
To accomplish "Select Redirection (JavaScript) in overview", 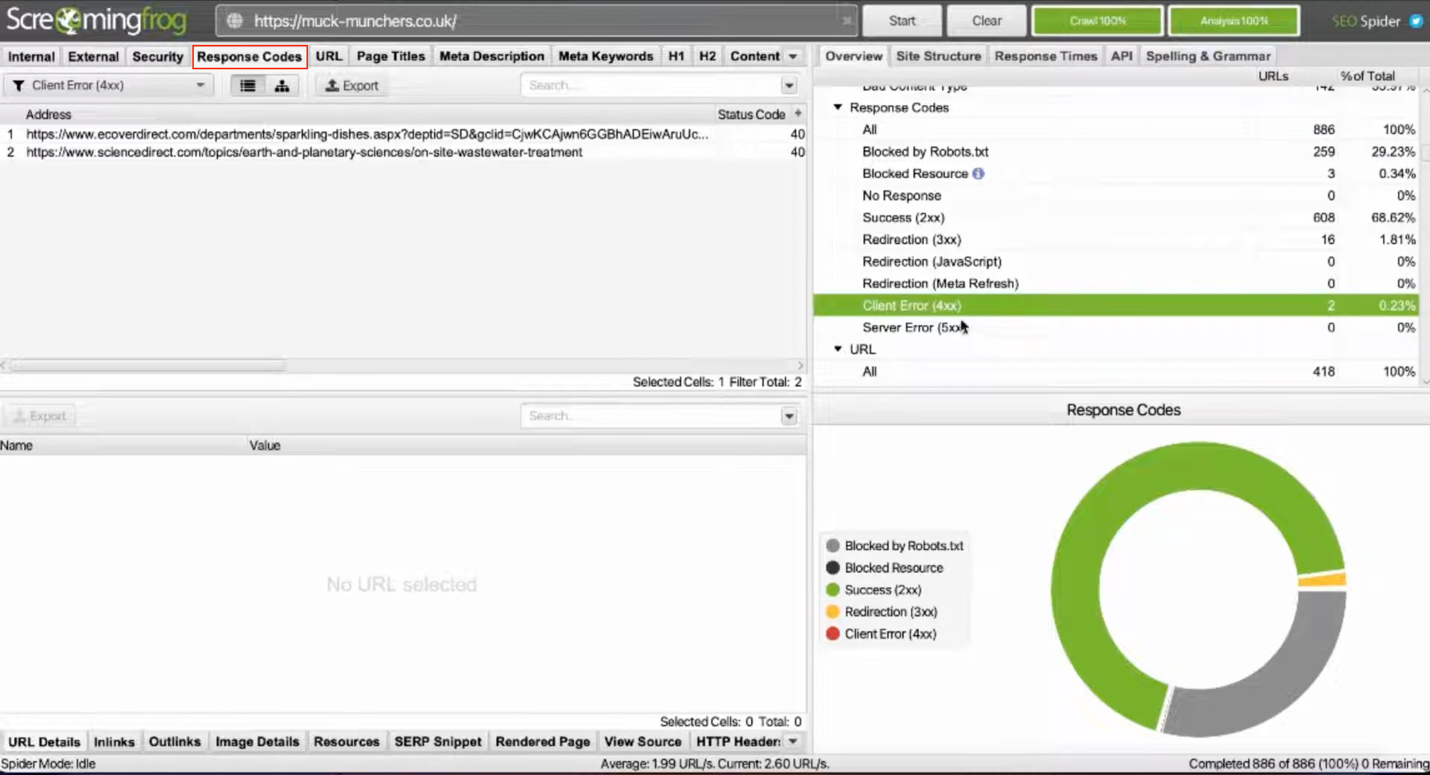I will coord(1116,262).
